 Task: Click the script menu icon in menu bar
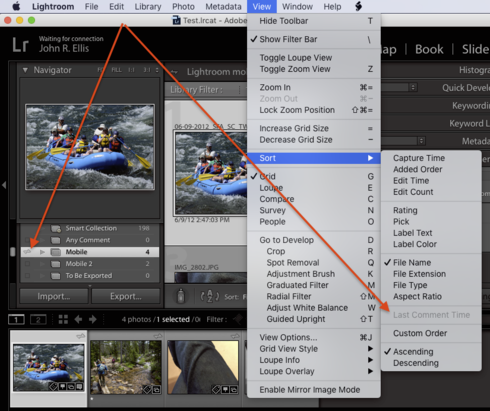[x=358, y=6]
